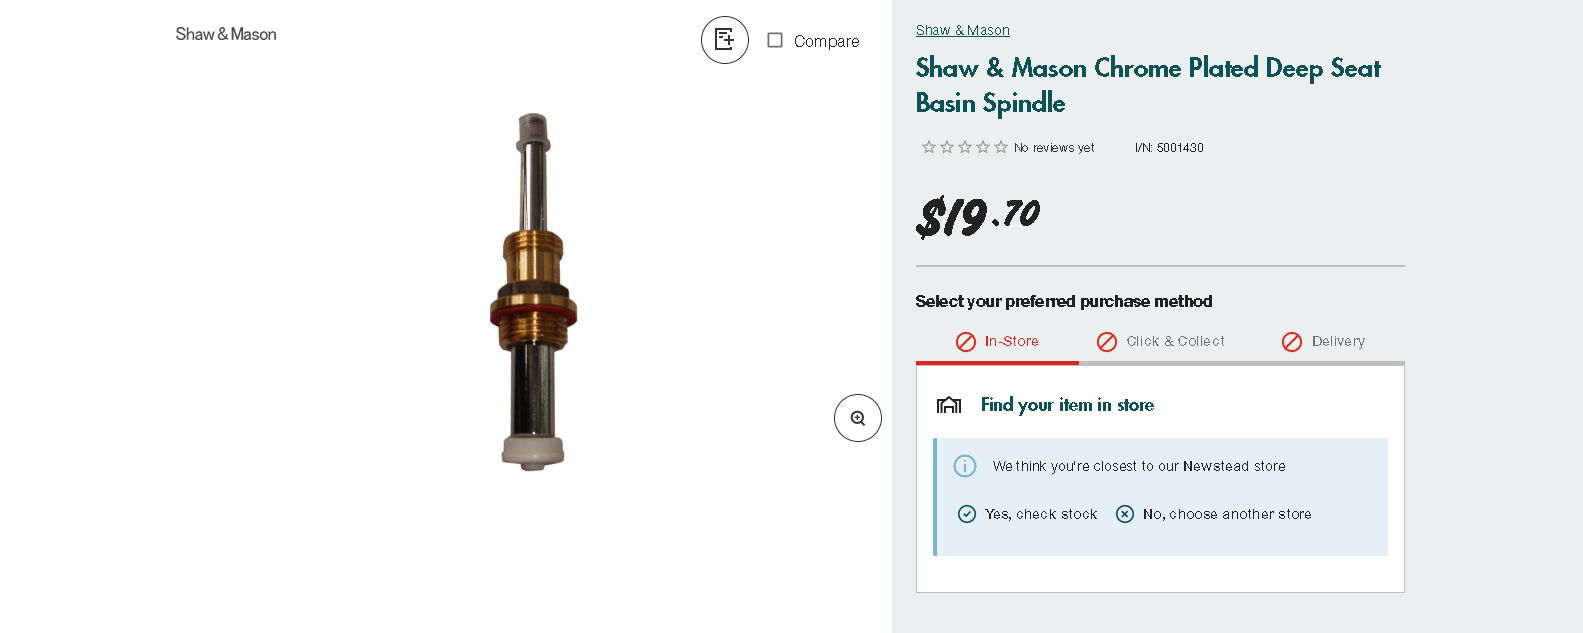
Task: Click the No reviews yet text
Action: coord(1053,147)
